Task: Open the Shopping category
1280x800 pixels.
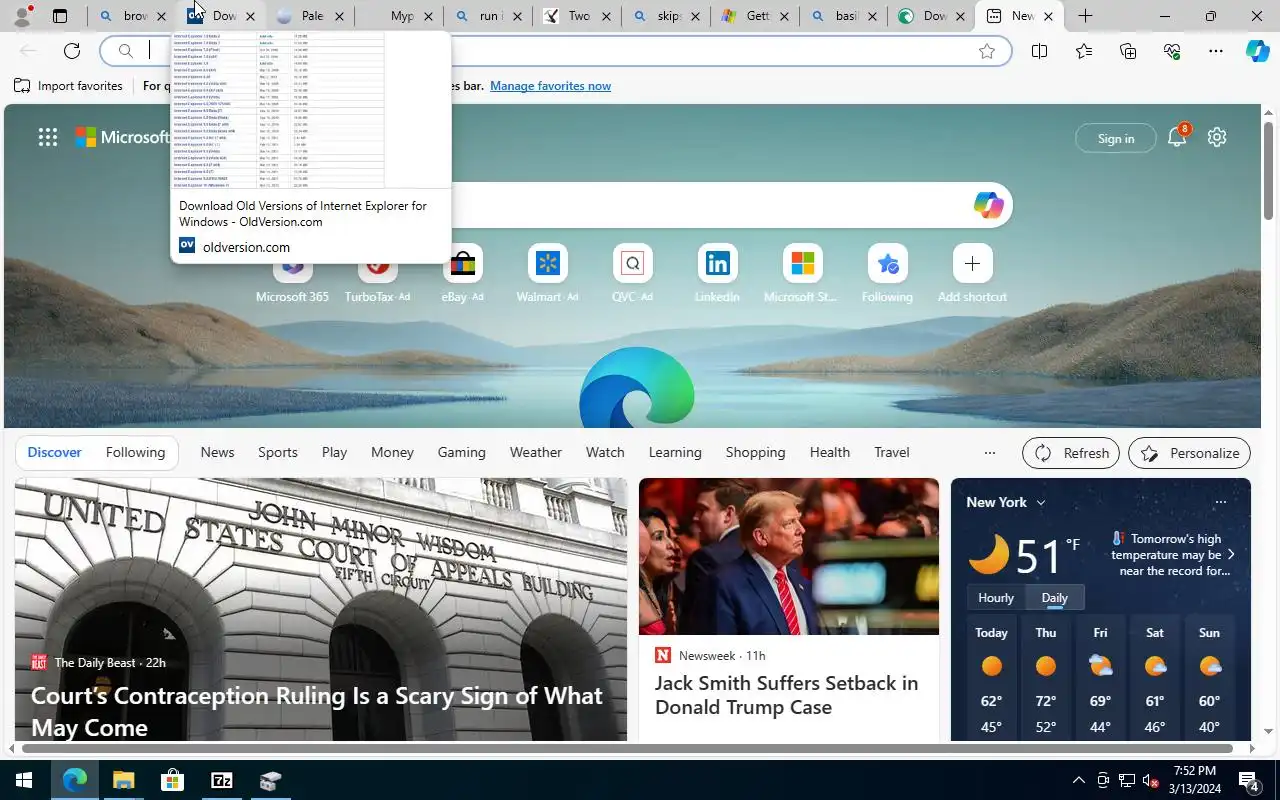Action: point(755,452)
